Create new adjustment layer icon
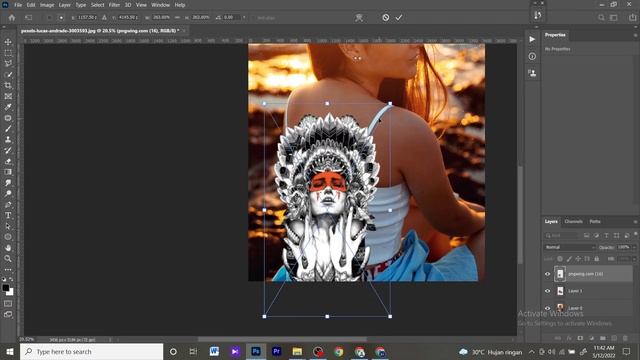Viewport: 640px width, 360px height. 591,338
